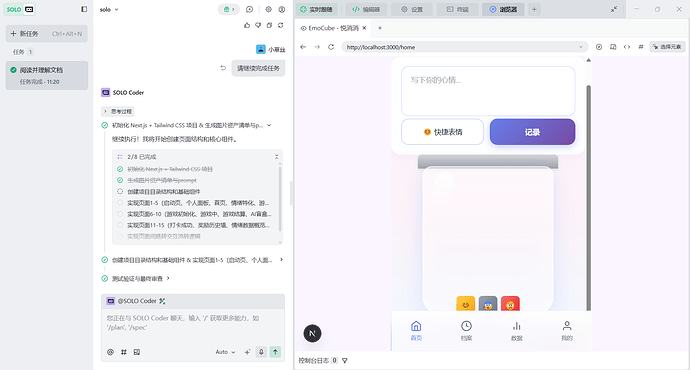Toggle the 实现页面1-5 todo circle
Screen dimensions: 690x370
click(x=120, y=203)
